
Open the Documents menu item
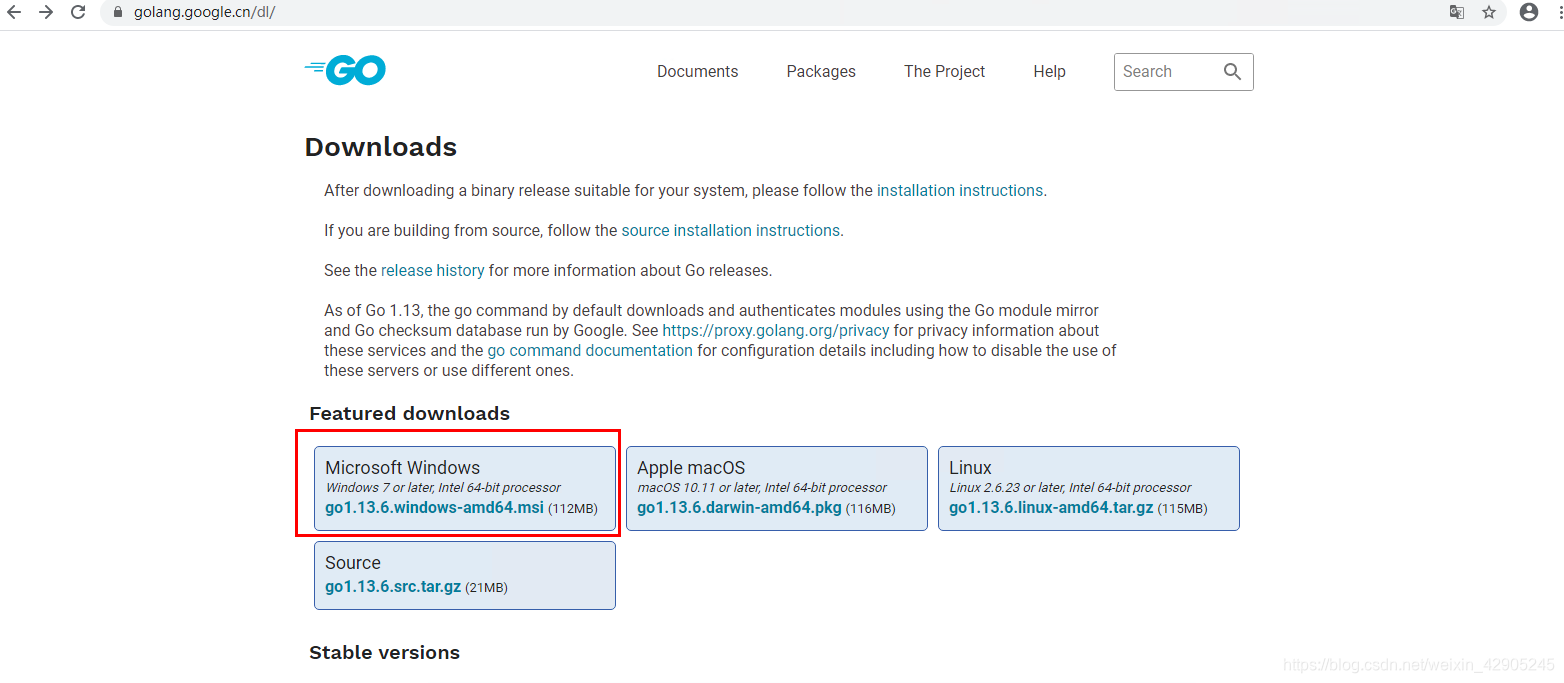click(697, 71)
